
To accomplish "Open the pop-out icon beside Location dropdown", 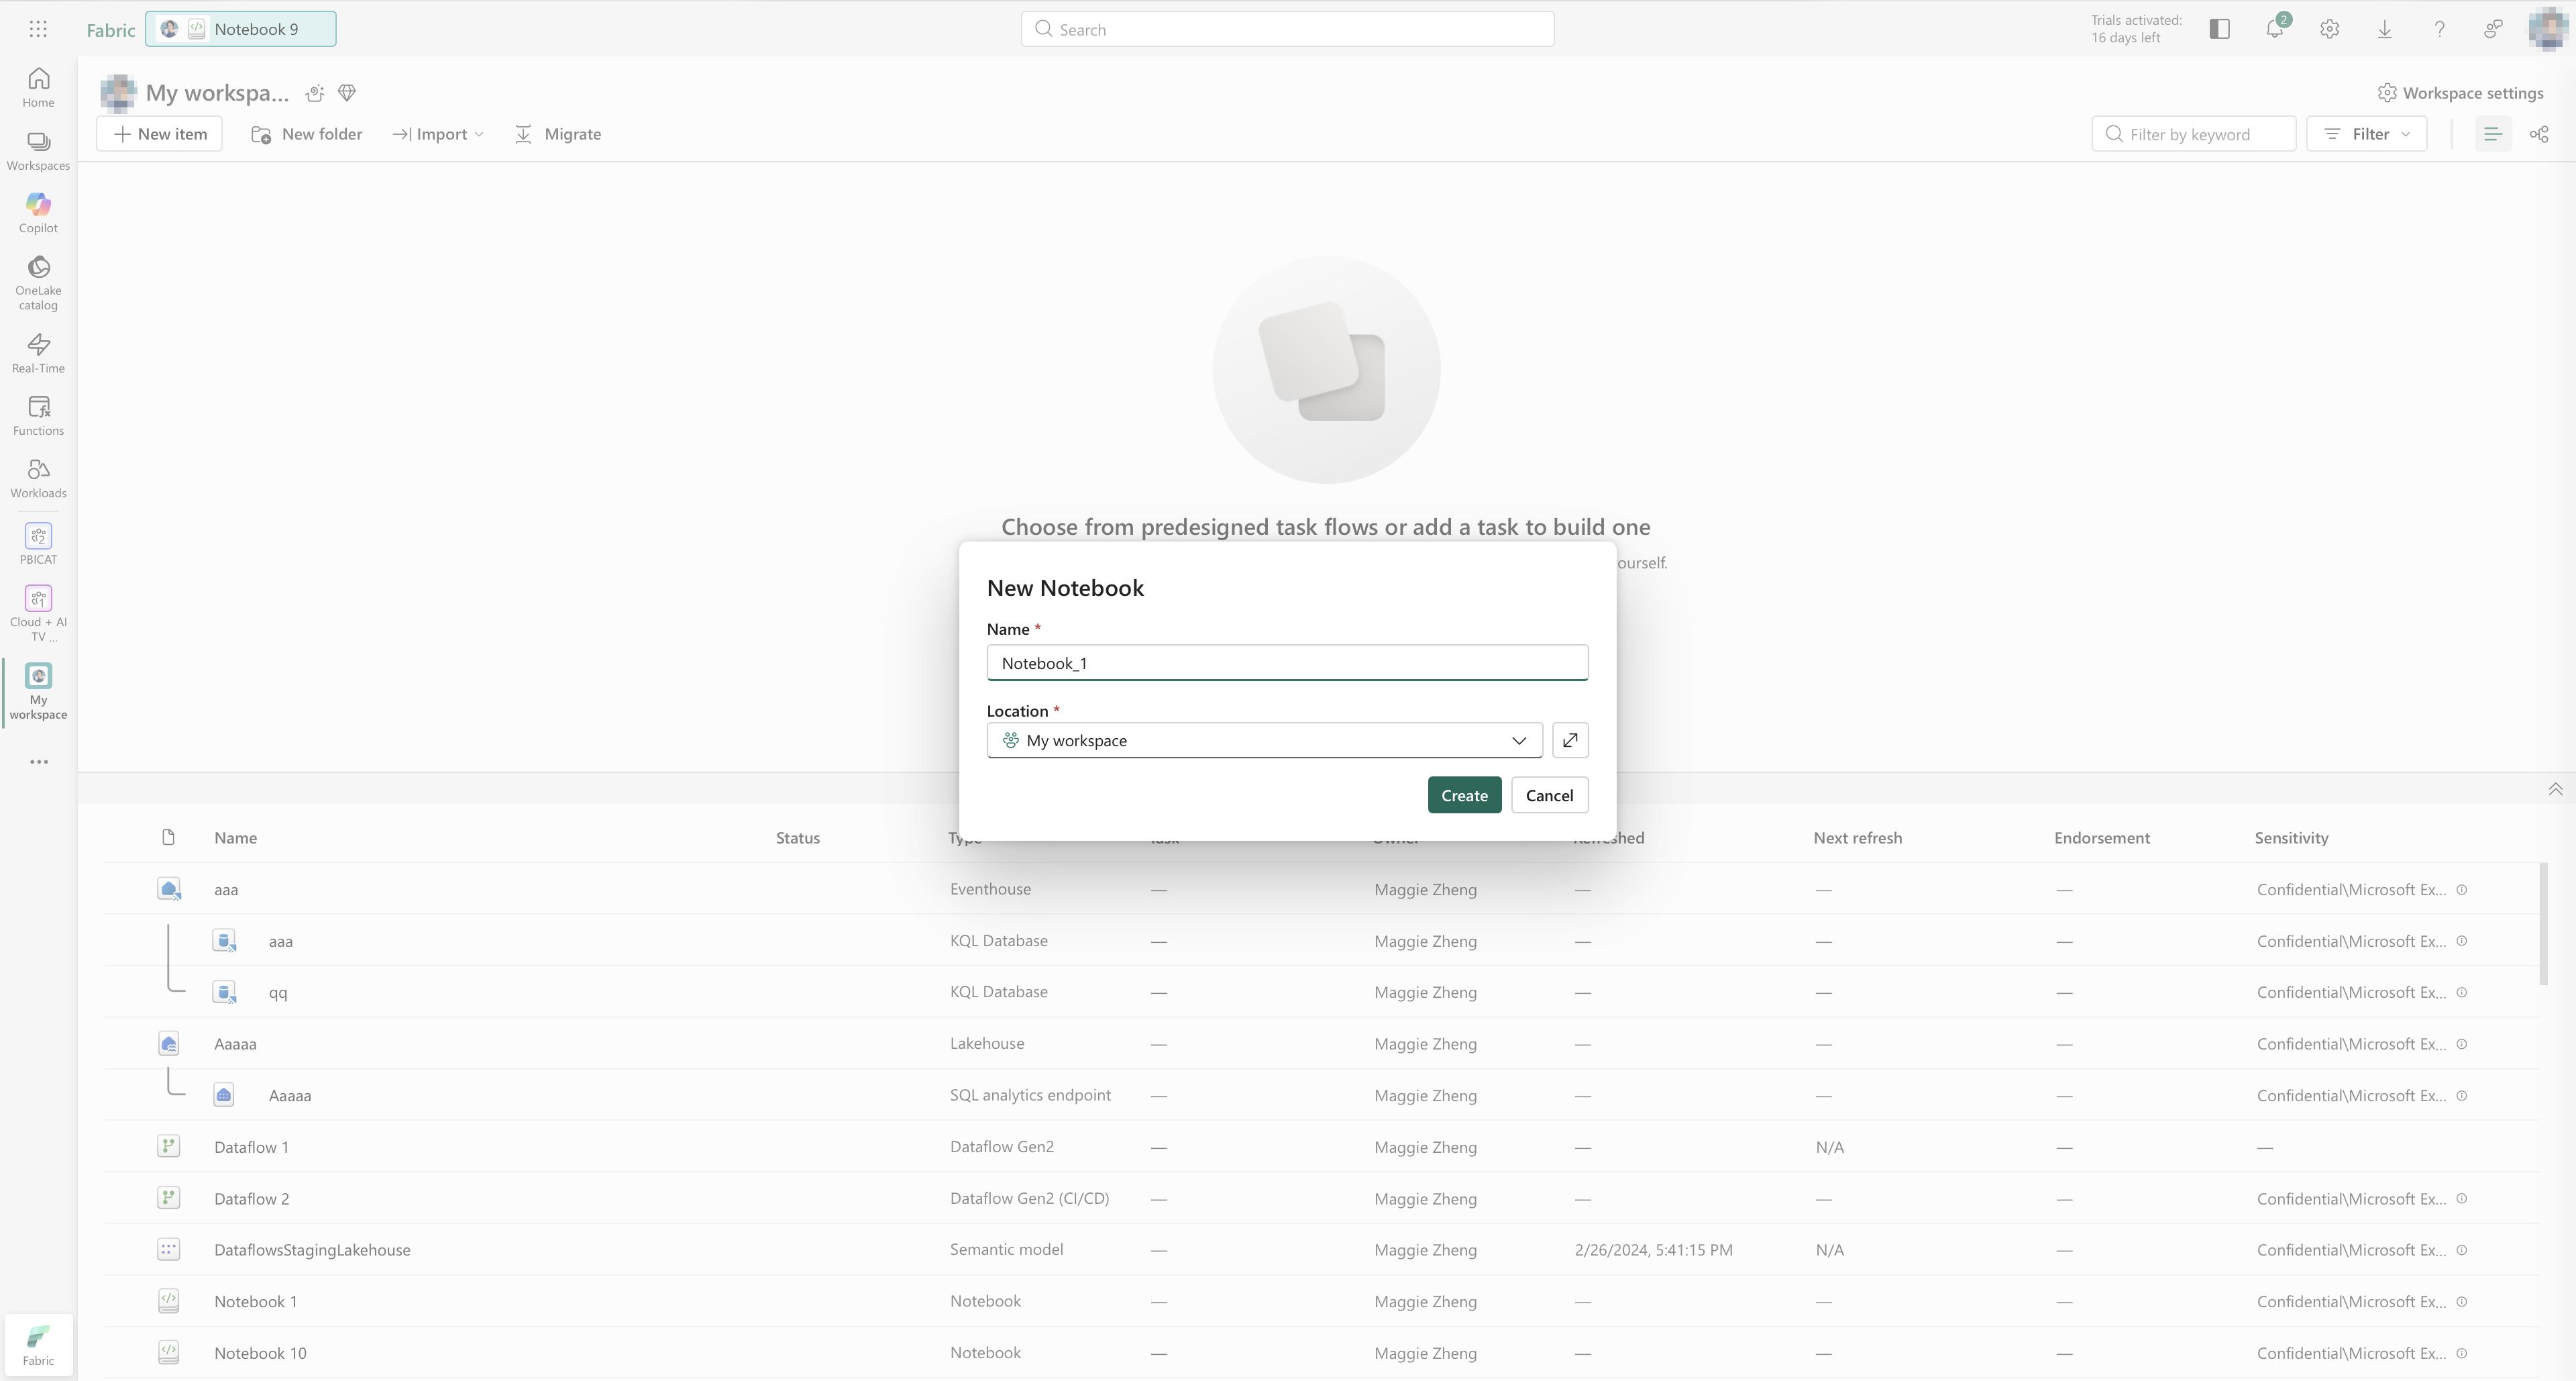I will (x=1570, y=740).
